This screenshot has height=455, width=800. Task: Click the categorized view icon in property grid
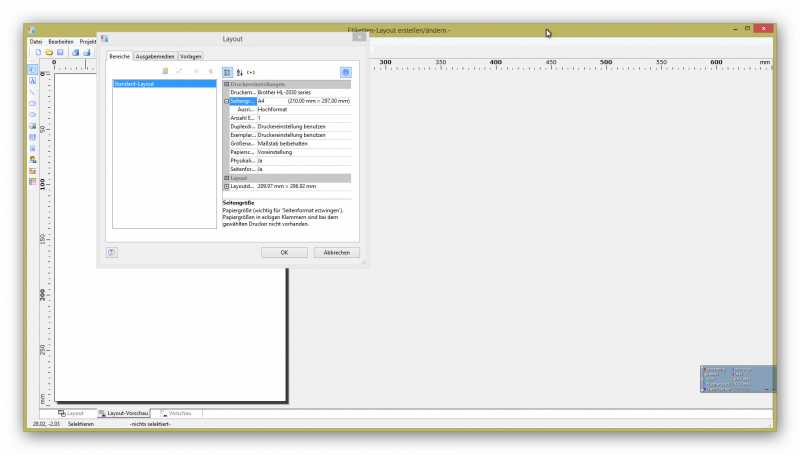227,72
